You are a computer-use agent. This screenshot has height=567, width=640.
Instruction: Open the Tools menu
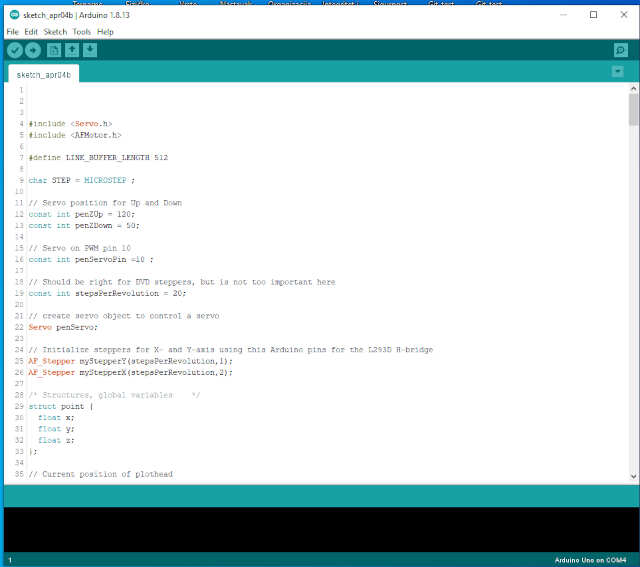pyautogui.click(x=82, y=32)
